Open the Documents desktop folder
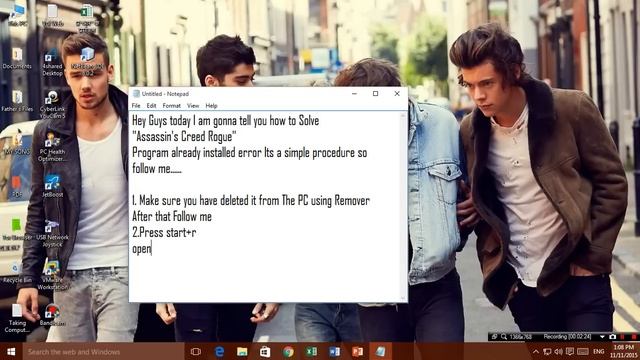Viewport: 640px width, 360px height. (x=17, y=58)
